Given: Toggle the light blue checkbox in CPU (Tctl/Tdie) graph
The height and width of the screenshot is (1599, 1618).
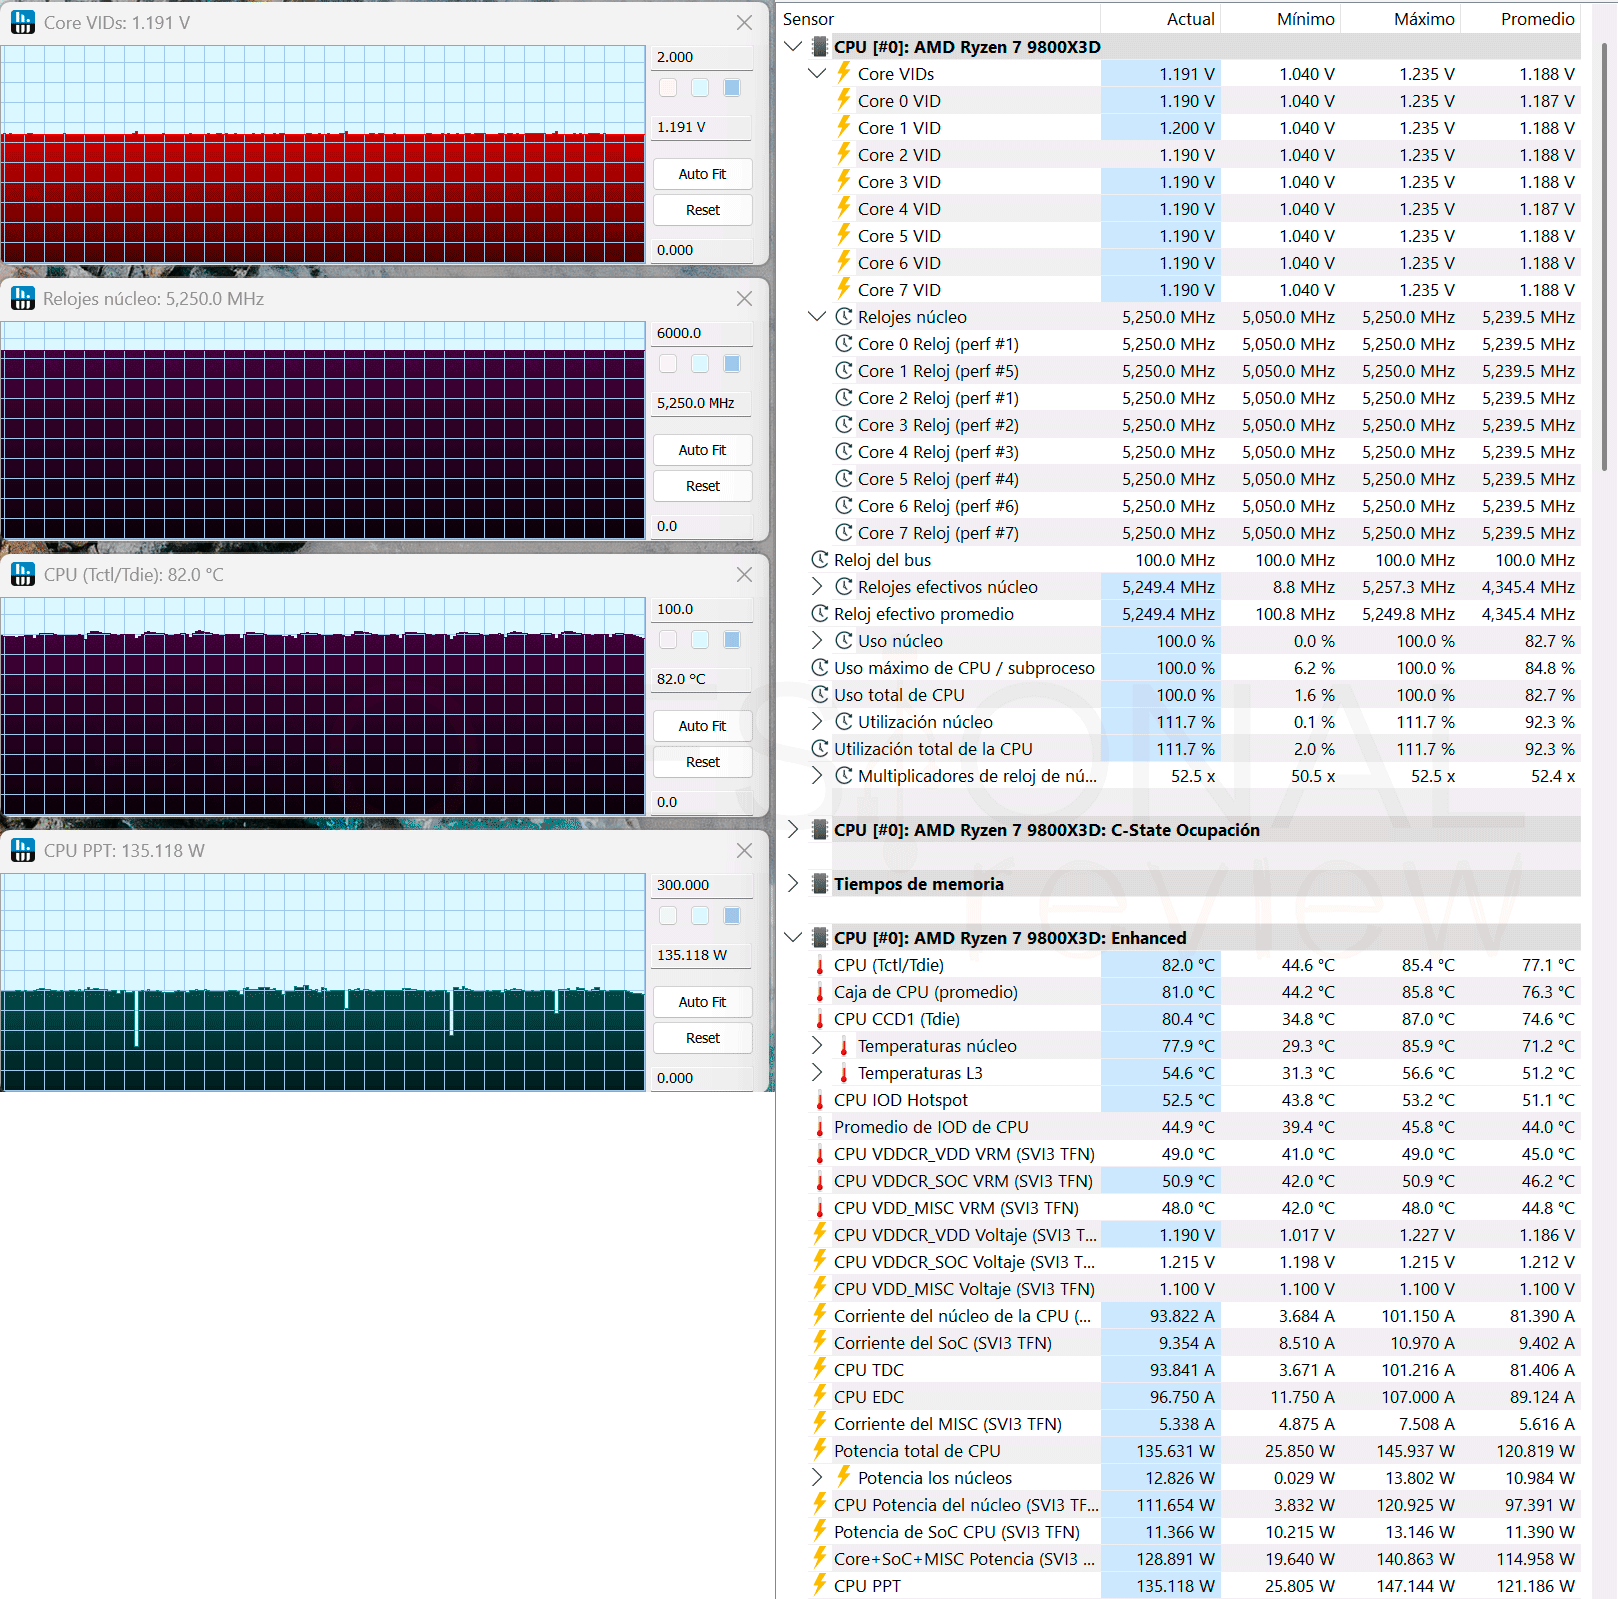Looking at the screenshot, I should tap(700, 640).
